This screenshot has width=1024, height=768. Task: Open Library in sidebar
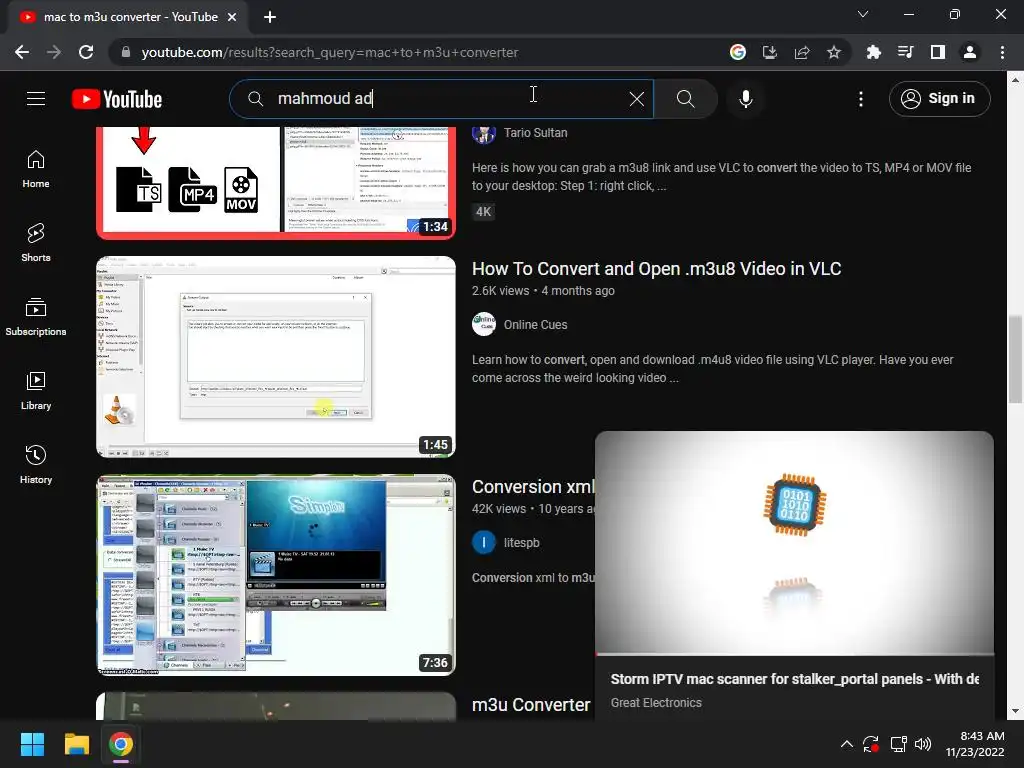click(36, 391)
